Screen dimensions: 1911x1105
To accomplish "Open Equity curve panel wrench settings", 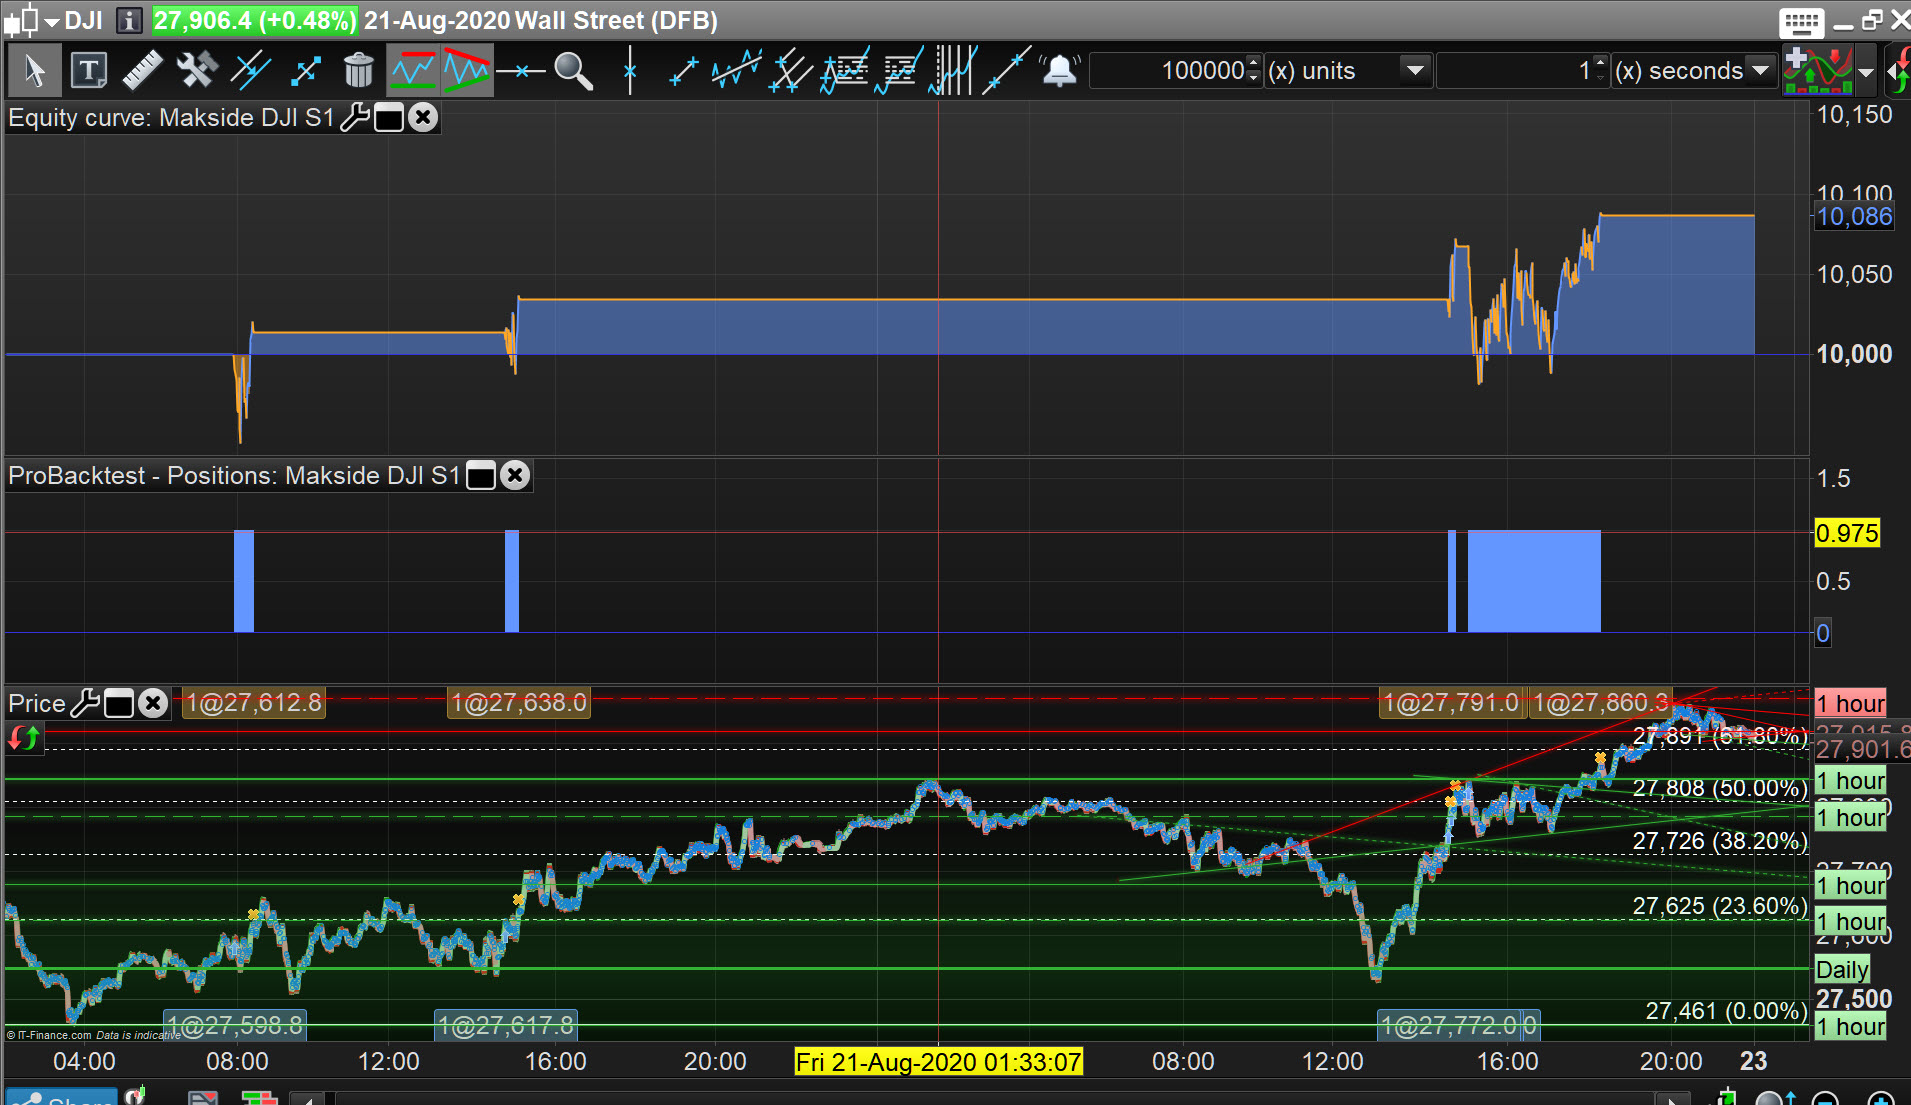I will click(355, 117).
